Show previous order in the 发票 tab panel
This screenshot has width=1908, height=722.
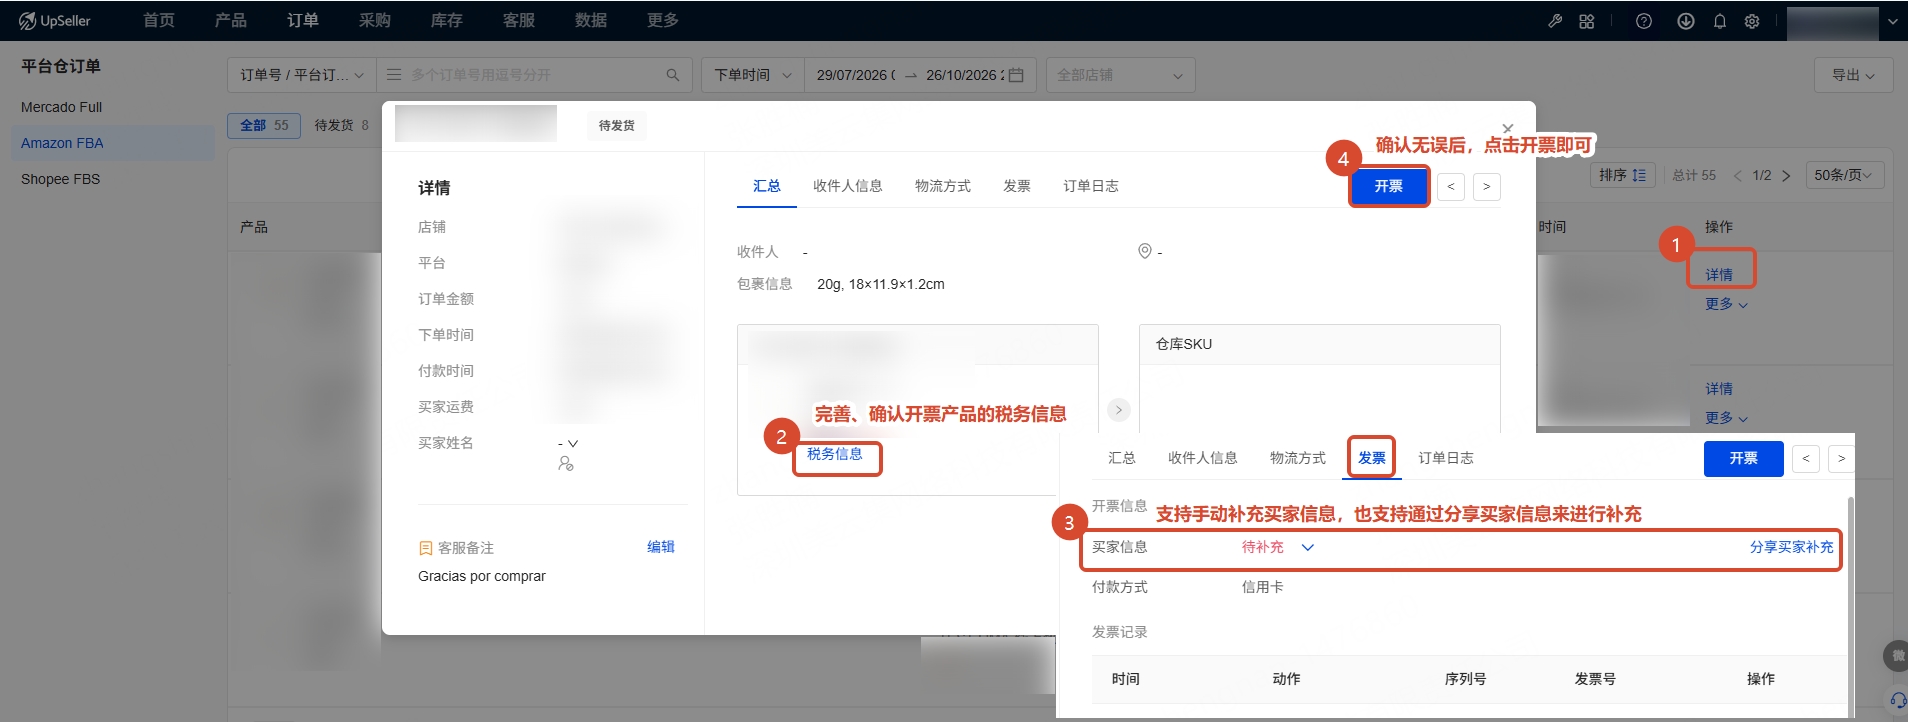point(1806,459)
